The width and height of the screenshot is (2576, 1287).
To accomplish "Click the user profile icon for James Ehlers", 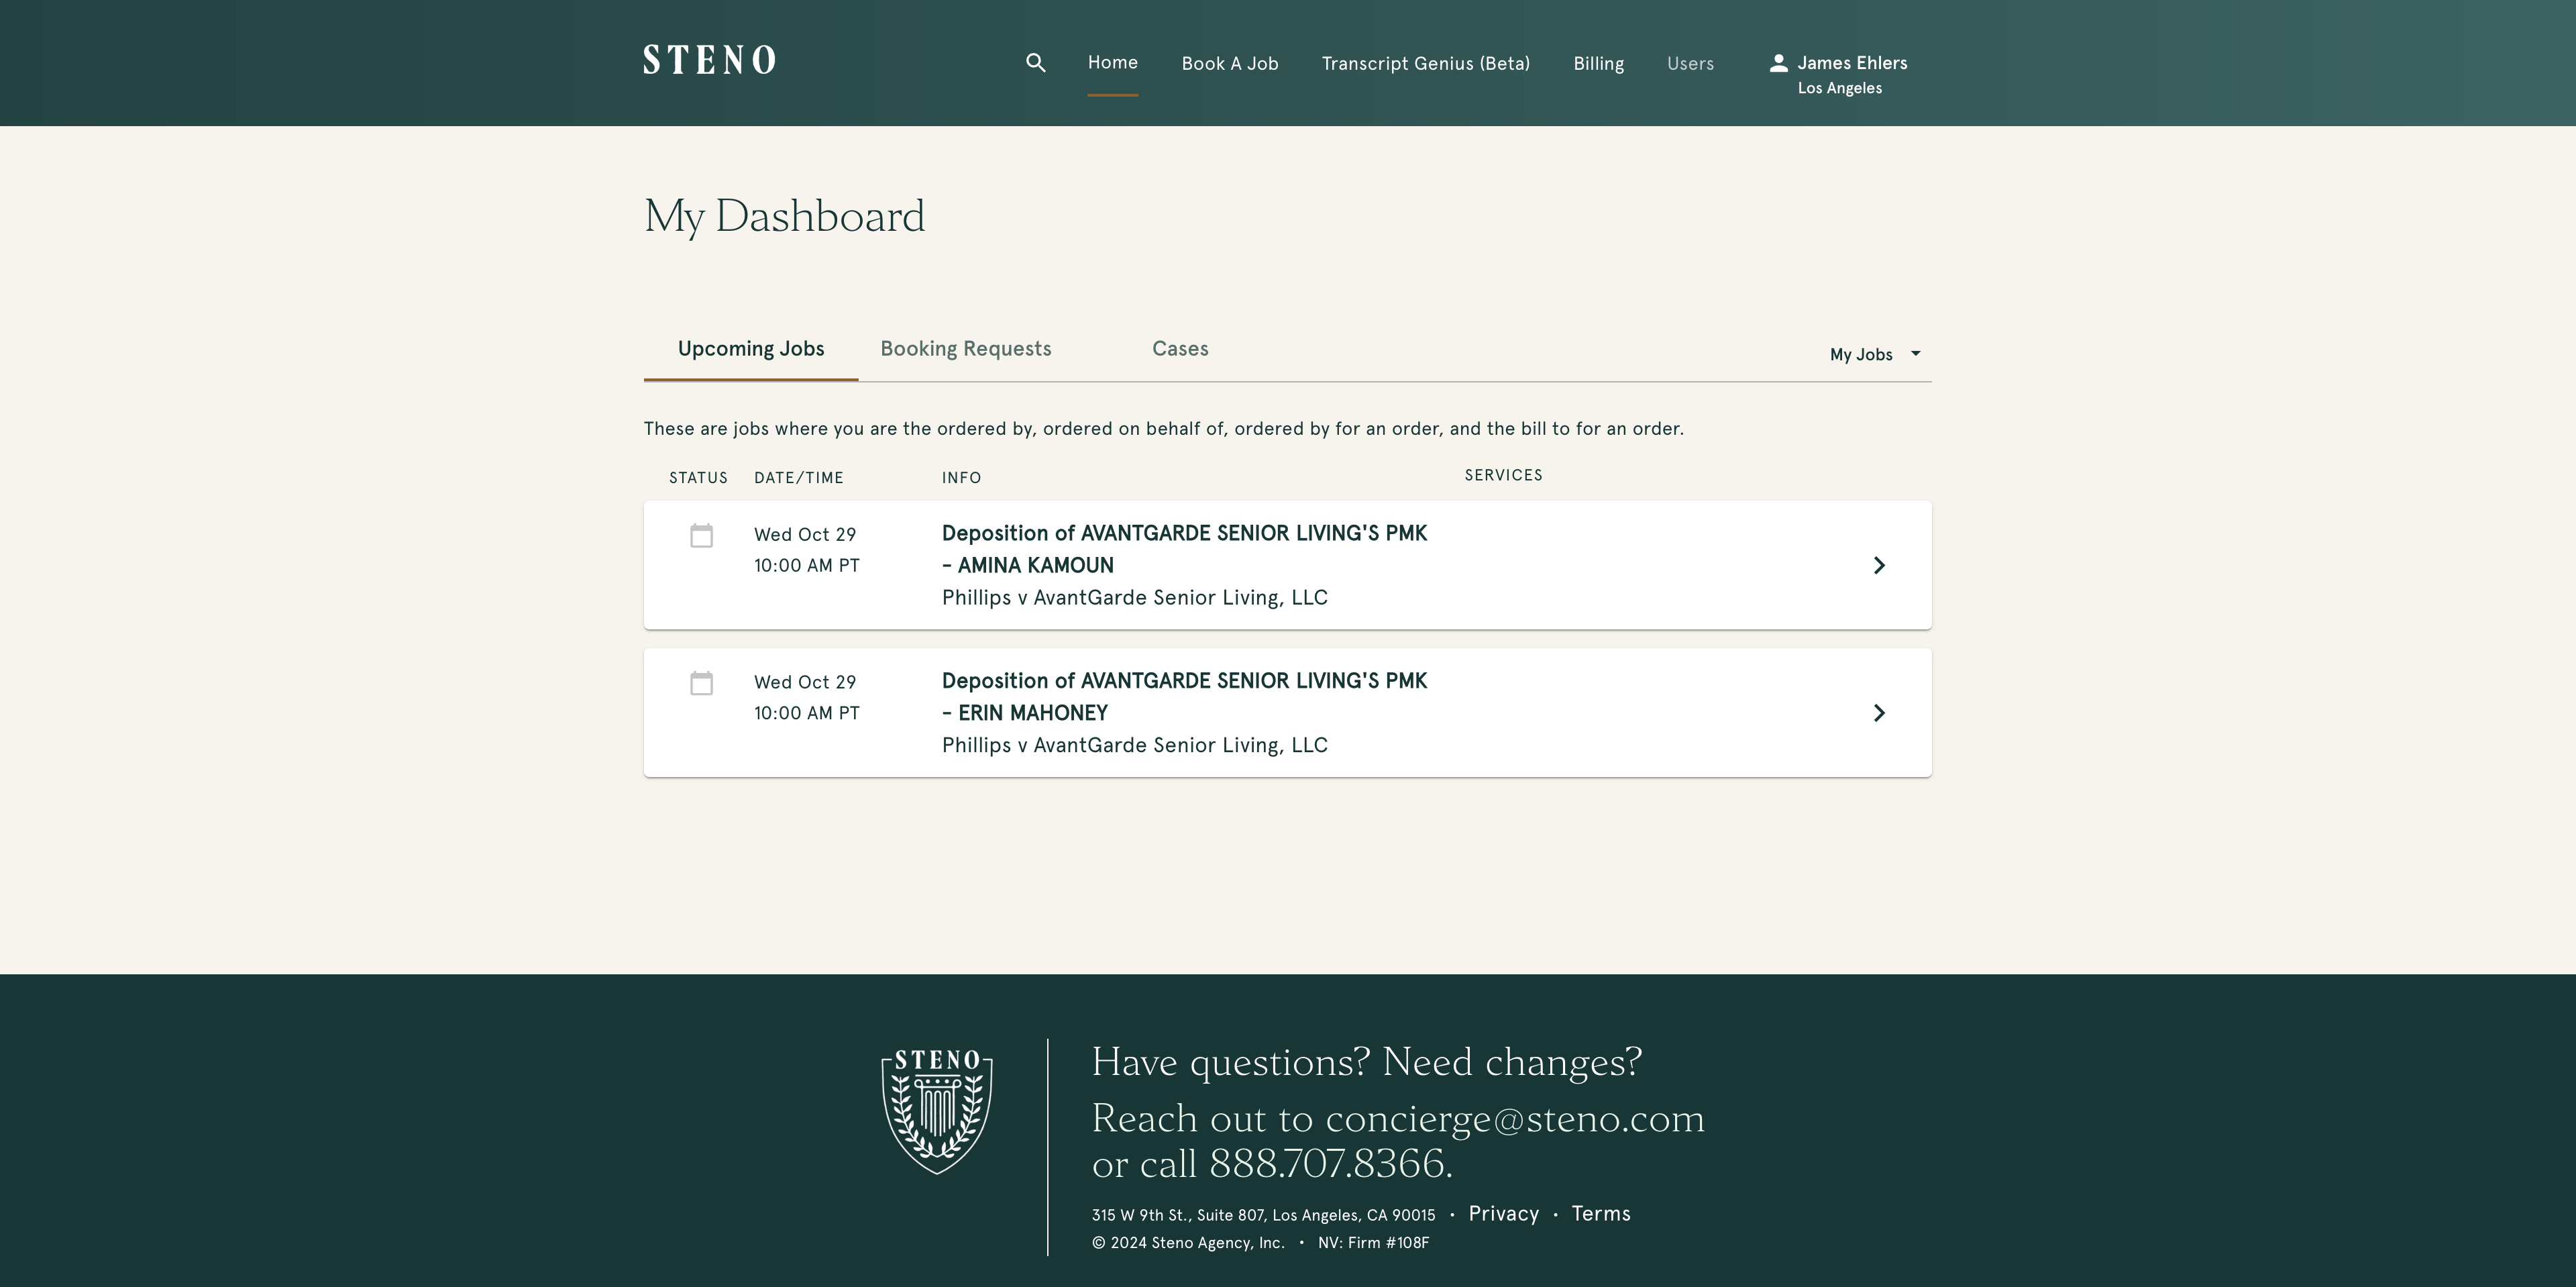I will point(1779,62).
